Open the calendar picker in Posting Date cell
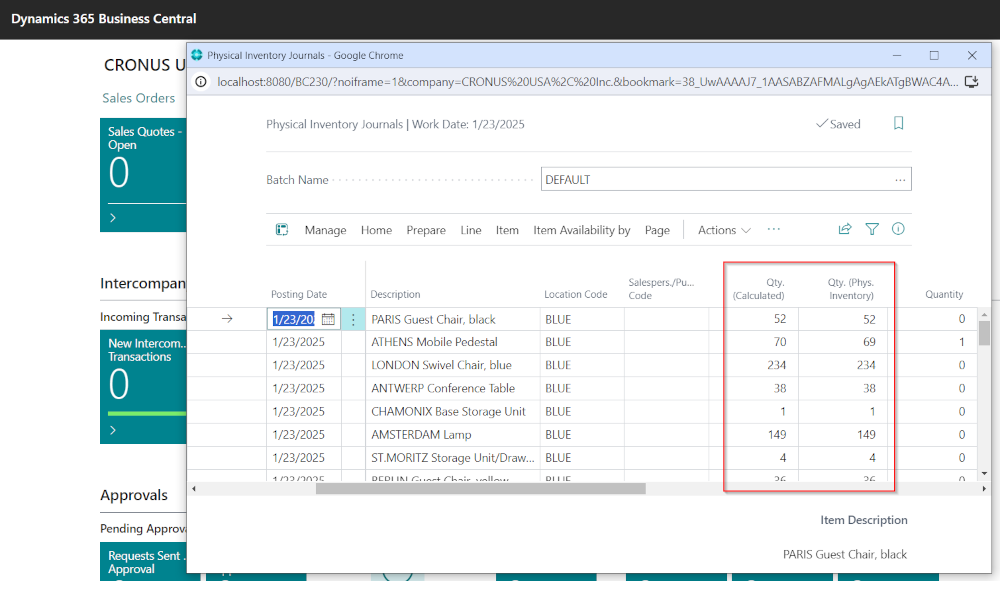This screenshot has width=1000, height=600. click(328, 319)
